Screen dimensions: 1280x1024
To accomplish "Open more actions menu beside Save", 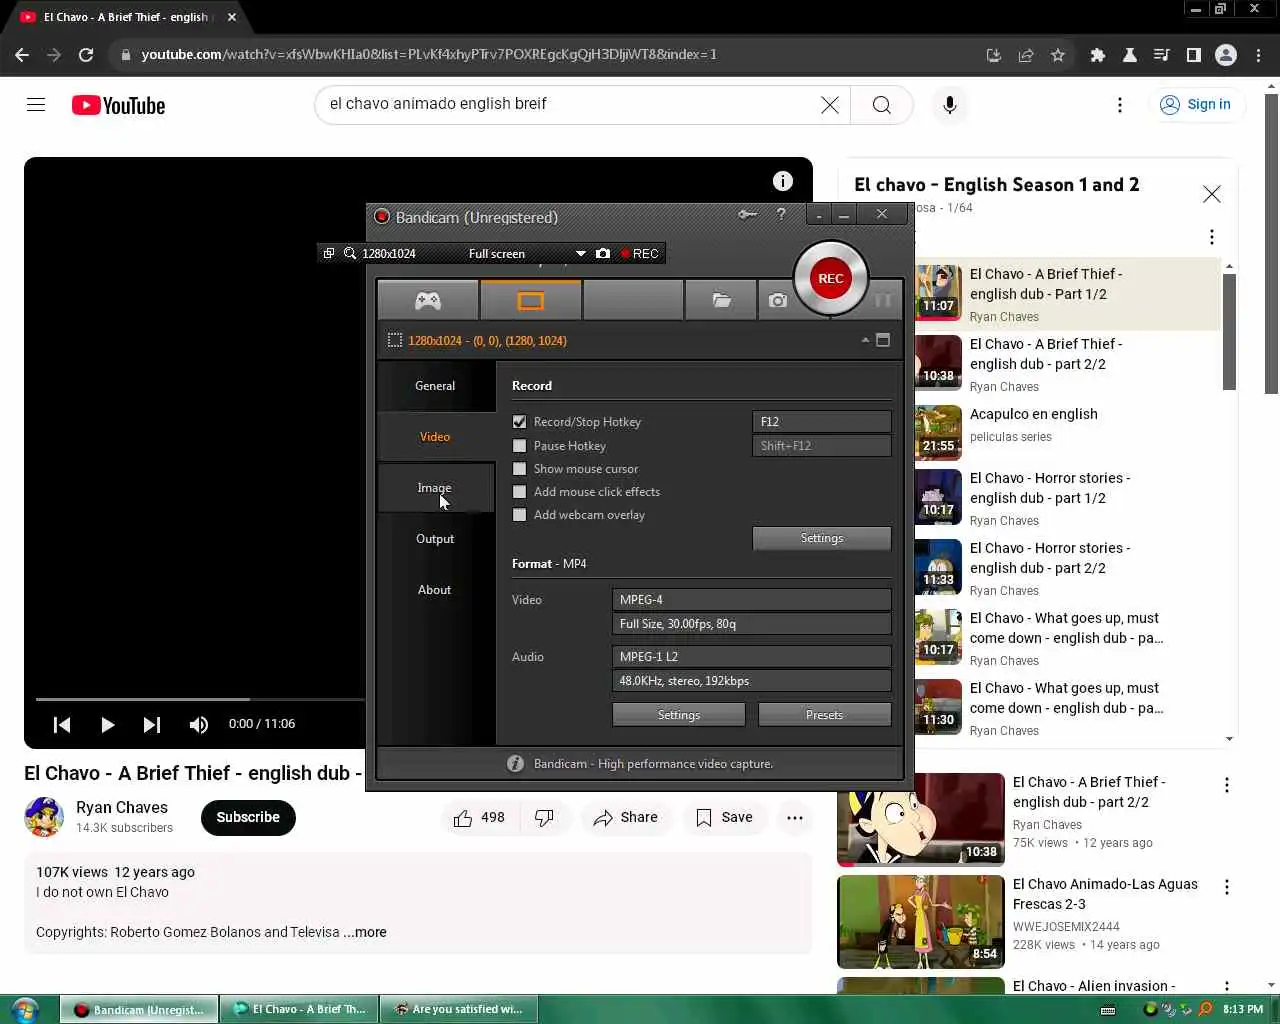I will 795,817.
